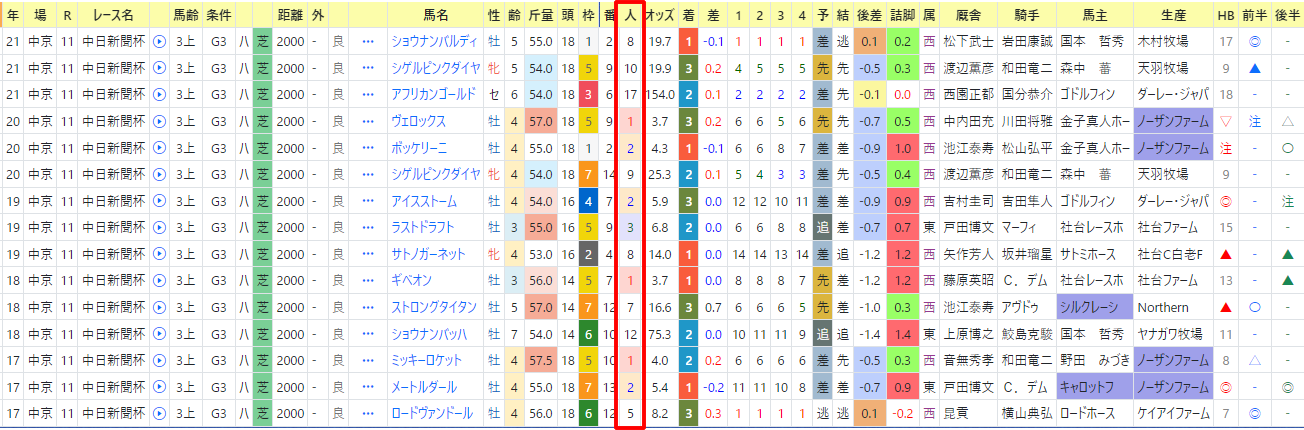Viewport: 1304px width, 430px height.
Task: Select the highlighted シルクレーシ owner cell
Action: pos(1094,307)
